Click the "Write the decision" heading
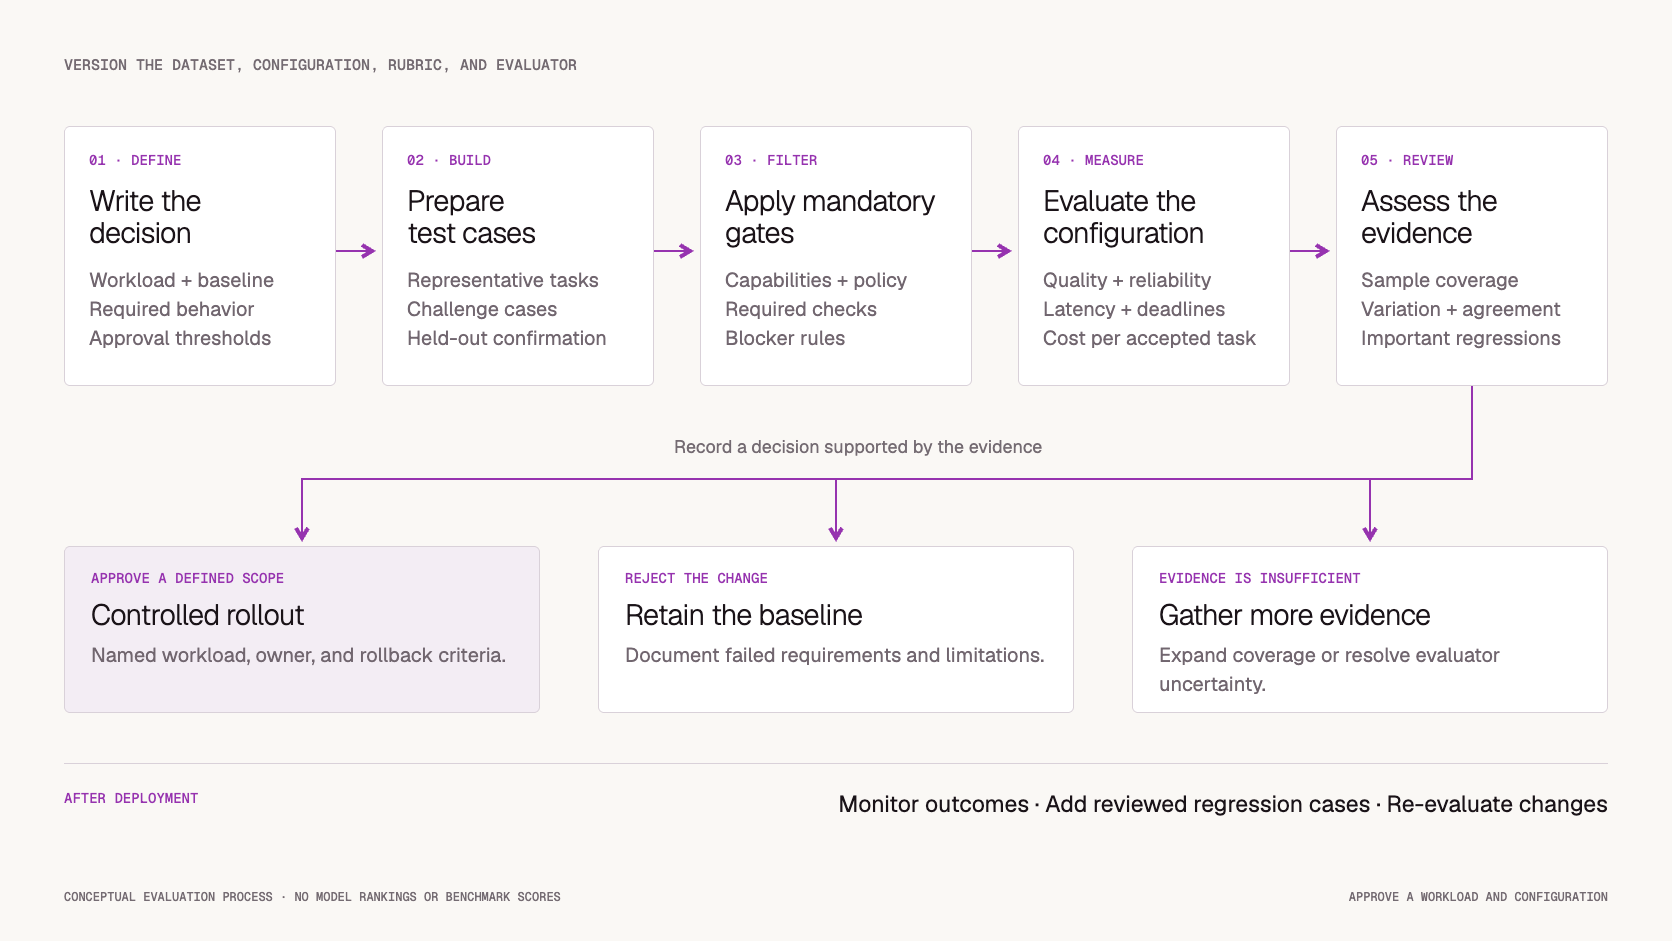 click(x=145, y=217)
